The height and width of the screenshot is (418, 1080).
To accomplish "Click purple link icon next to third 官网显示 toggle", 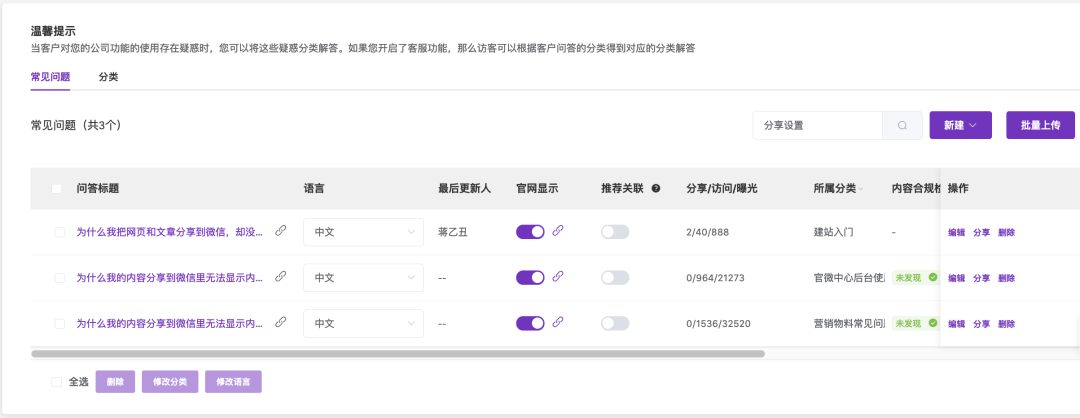I will (558, 323).
